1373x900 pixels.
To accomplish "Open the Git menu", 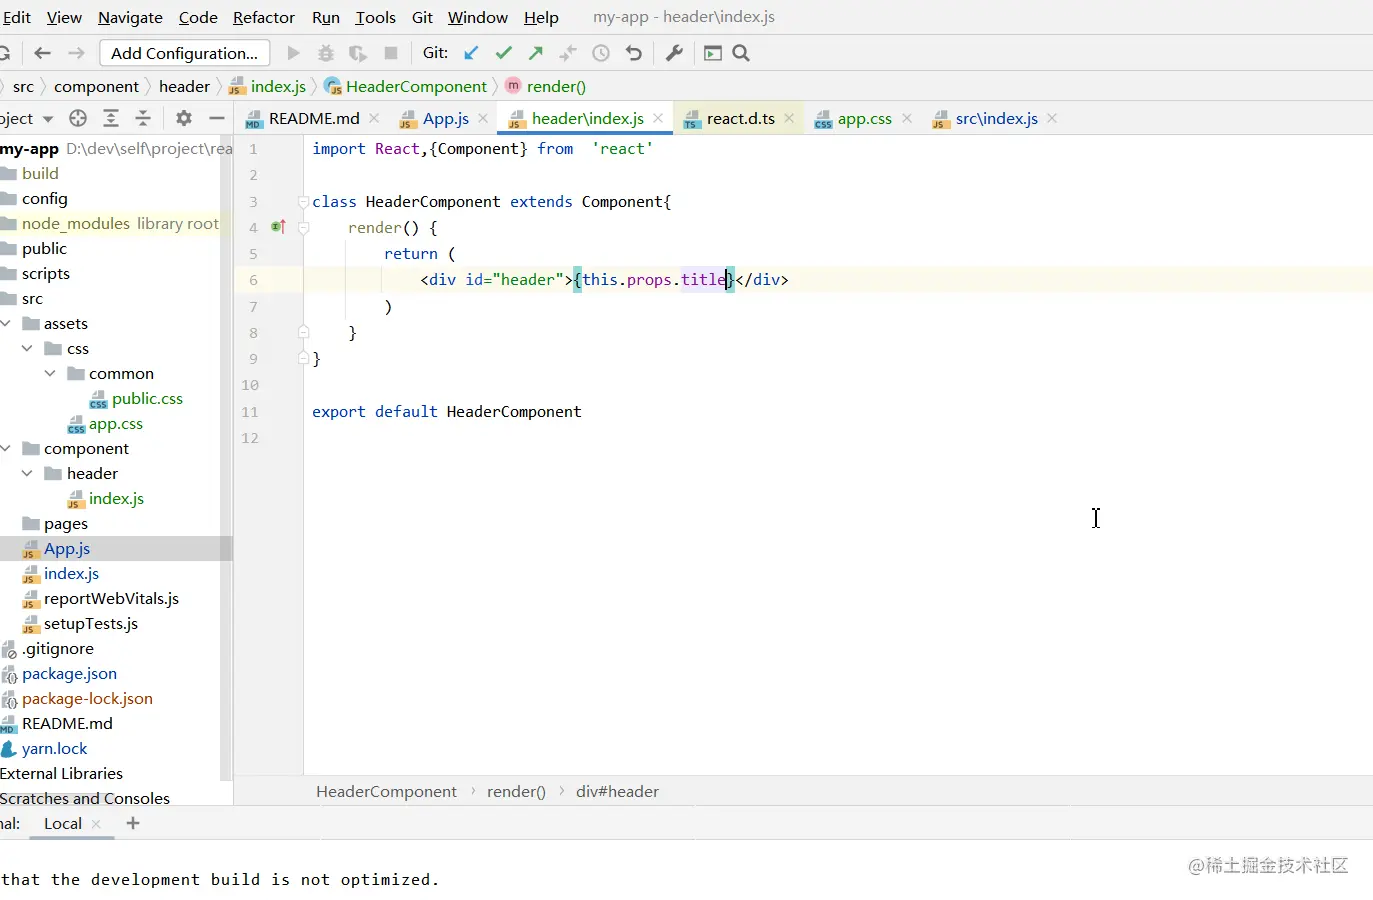I will (x=422, y=17).
